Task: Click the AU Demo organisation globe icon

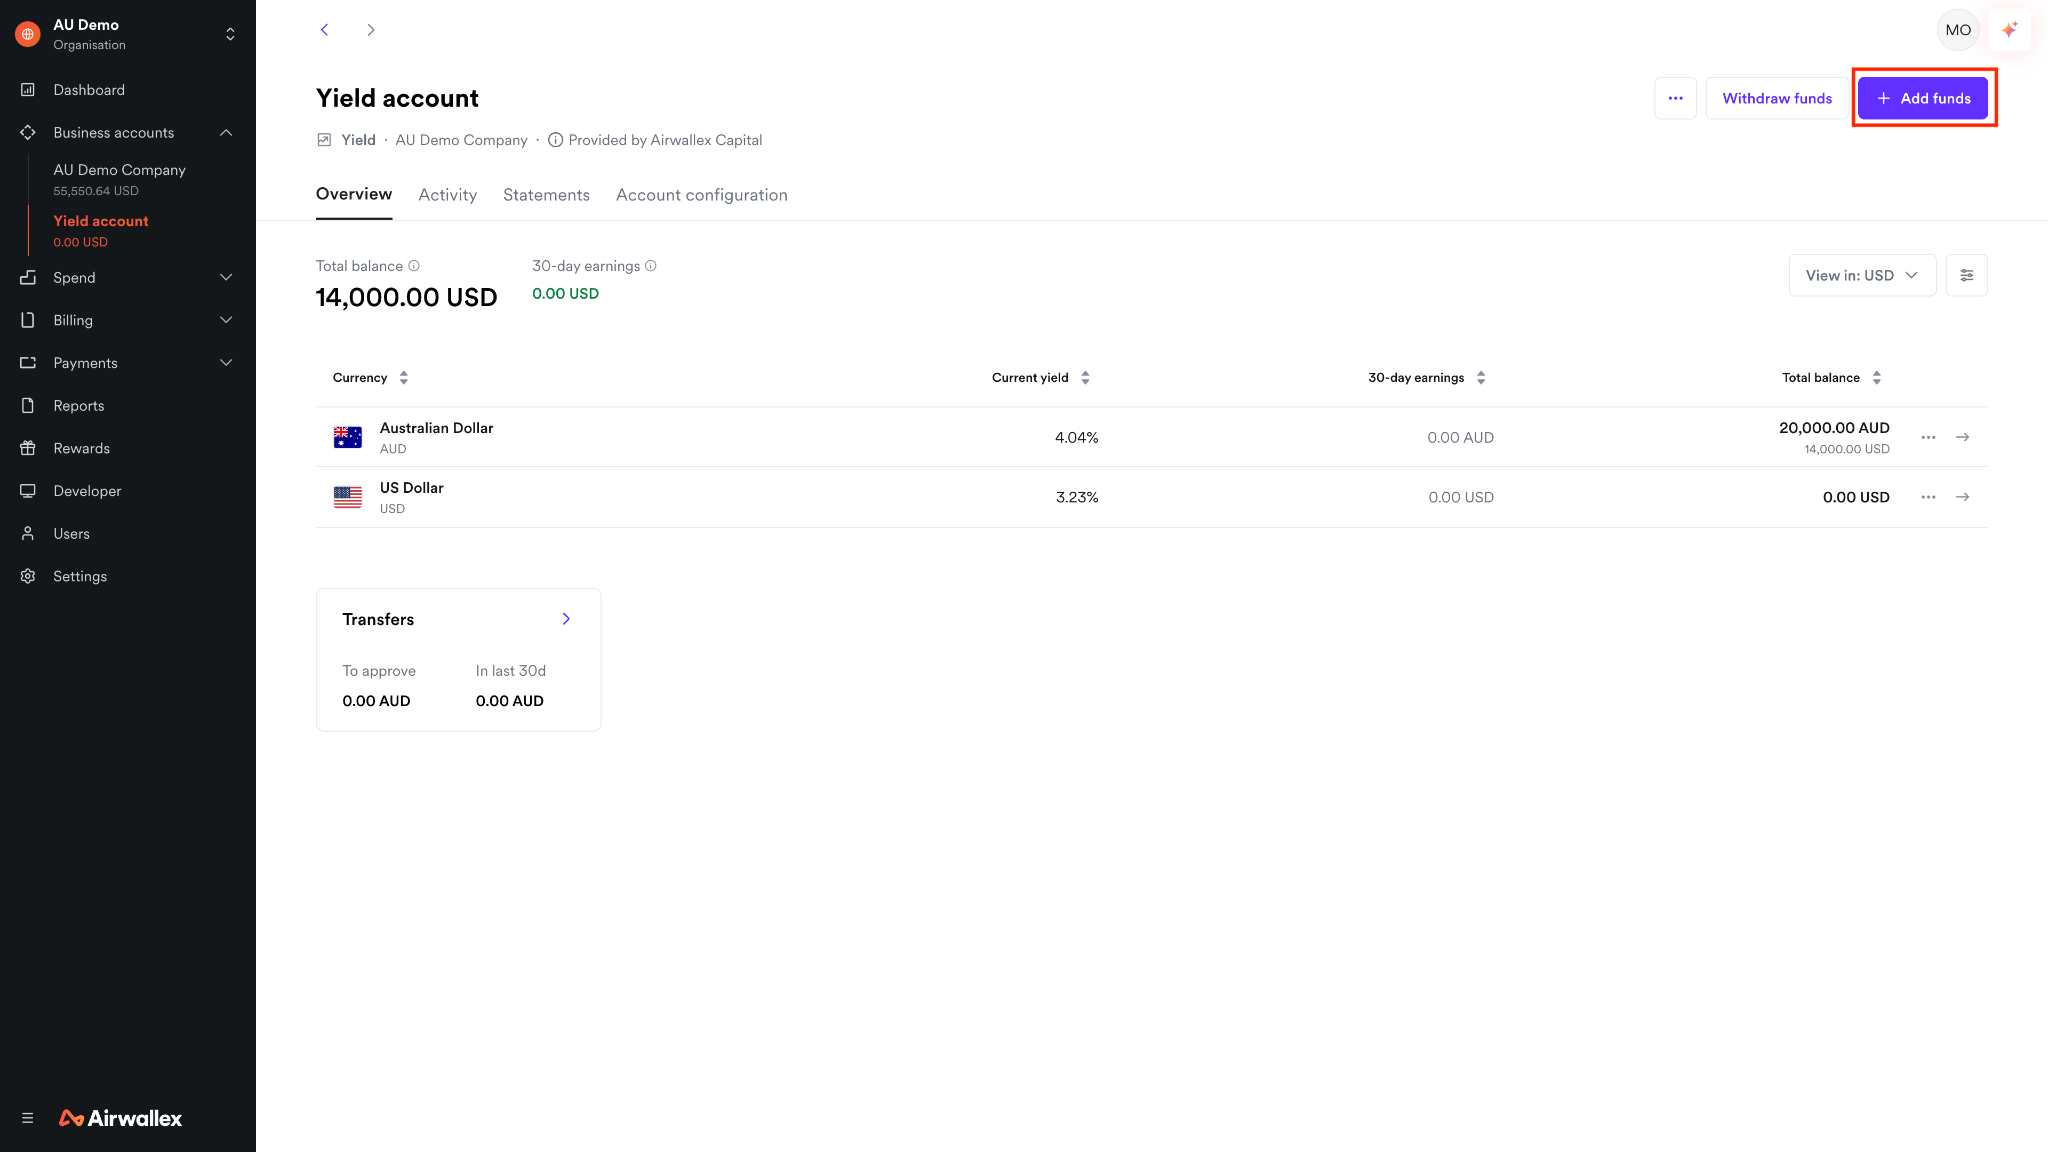Action: coord(28,34)
